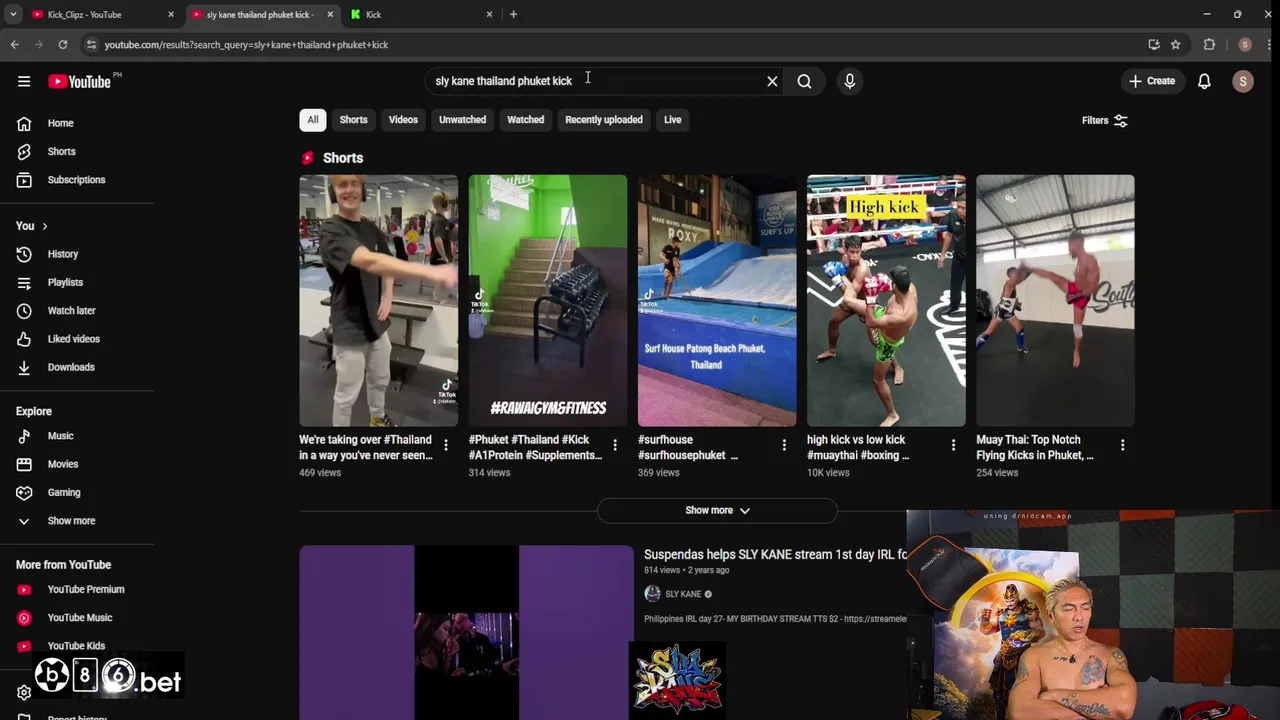Open the Filters panel
The image size is (1280, 720).
1105,121
